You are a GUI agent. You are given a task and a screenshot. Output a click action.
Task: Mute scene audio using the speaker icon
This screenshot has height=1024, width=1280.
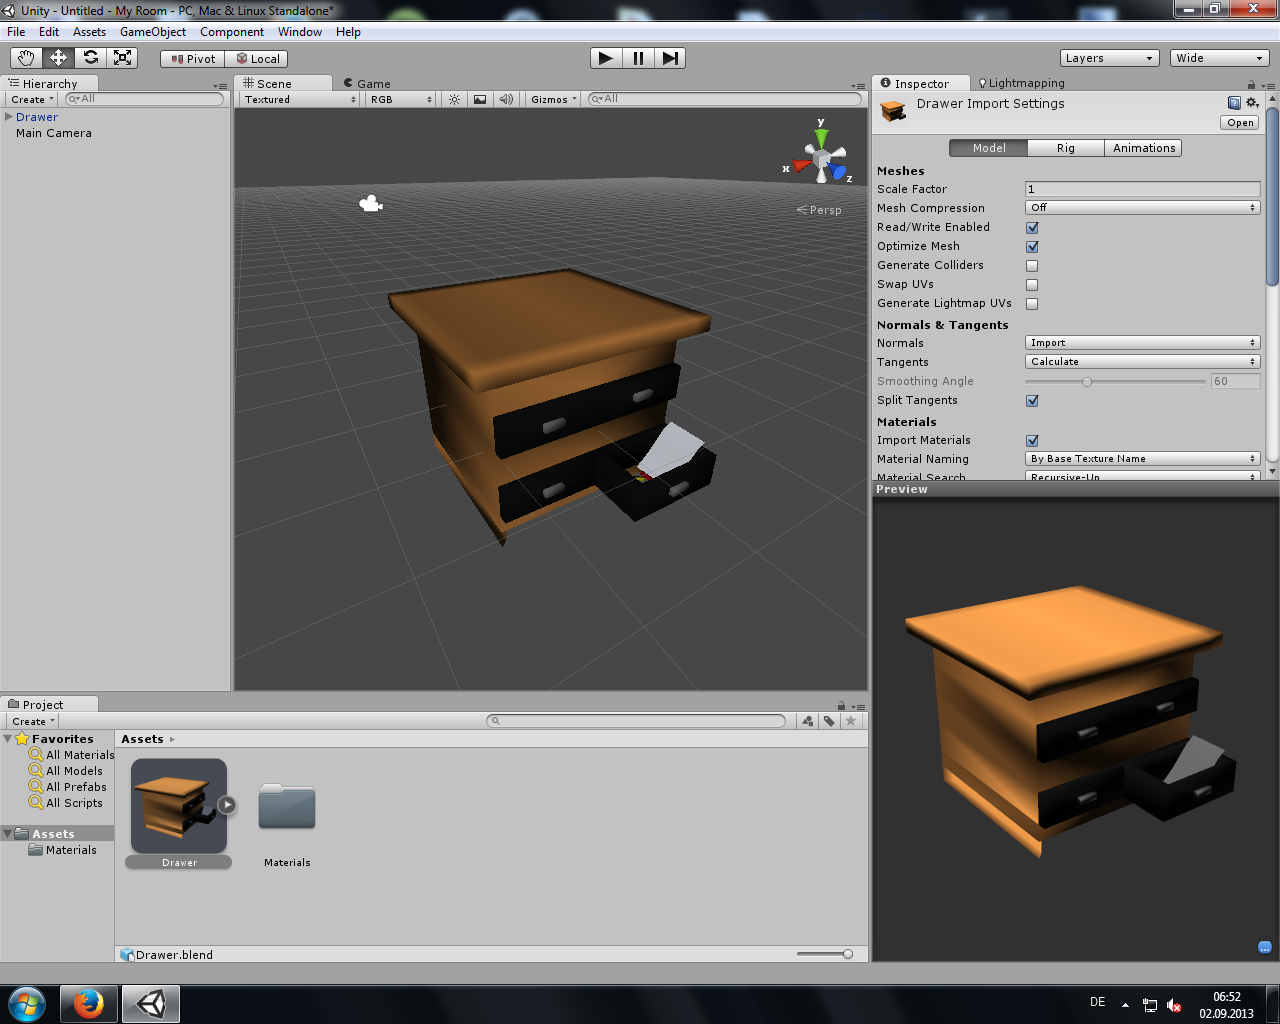[x=506, y=99]
